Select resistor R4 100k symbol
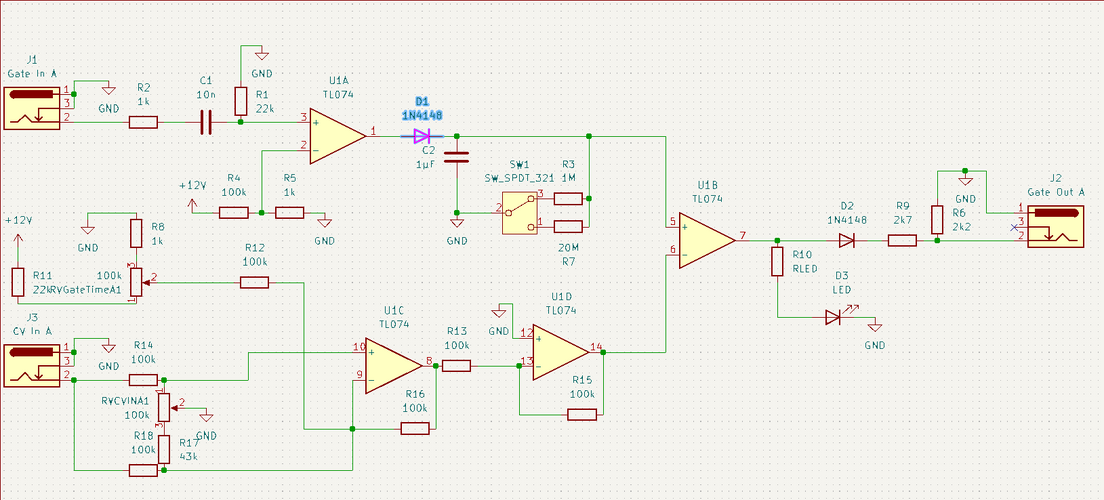1104x500 pixels. [233, 213]
